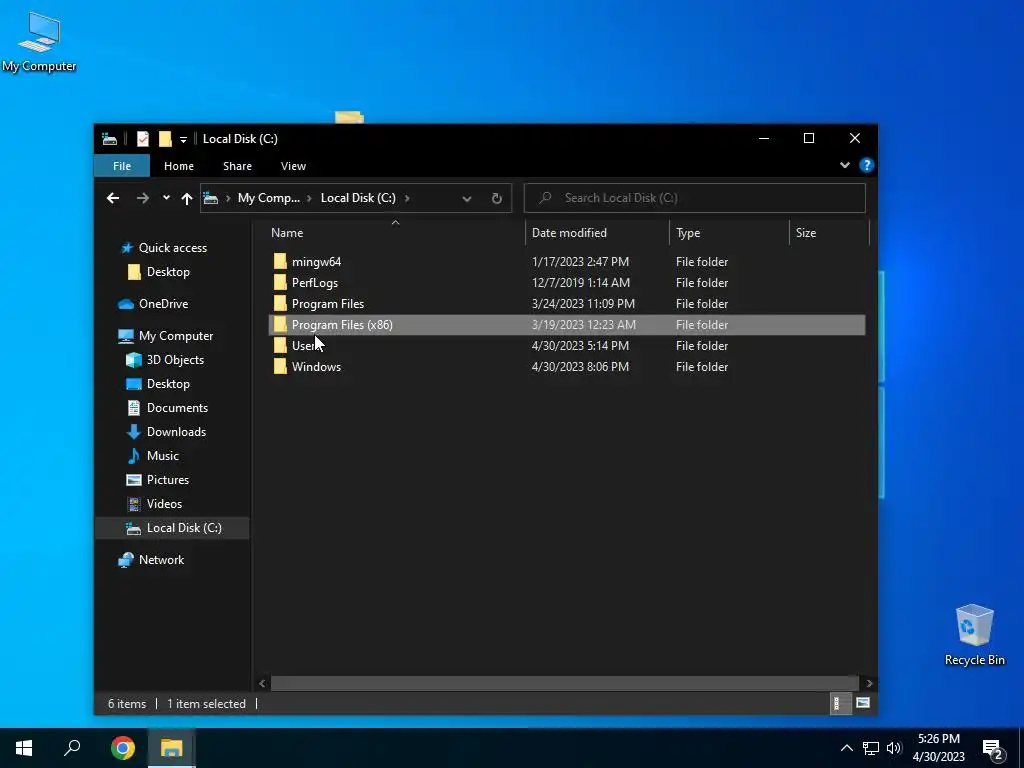The image size is (1024, 768).
Task: Select Quick access in the navigation pane
Action: [172, 248]
